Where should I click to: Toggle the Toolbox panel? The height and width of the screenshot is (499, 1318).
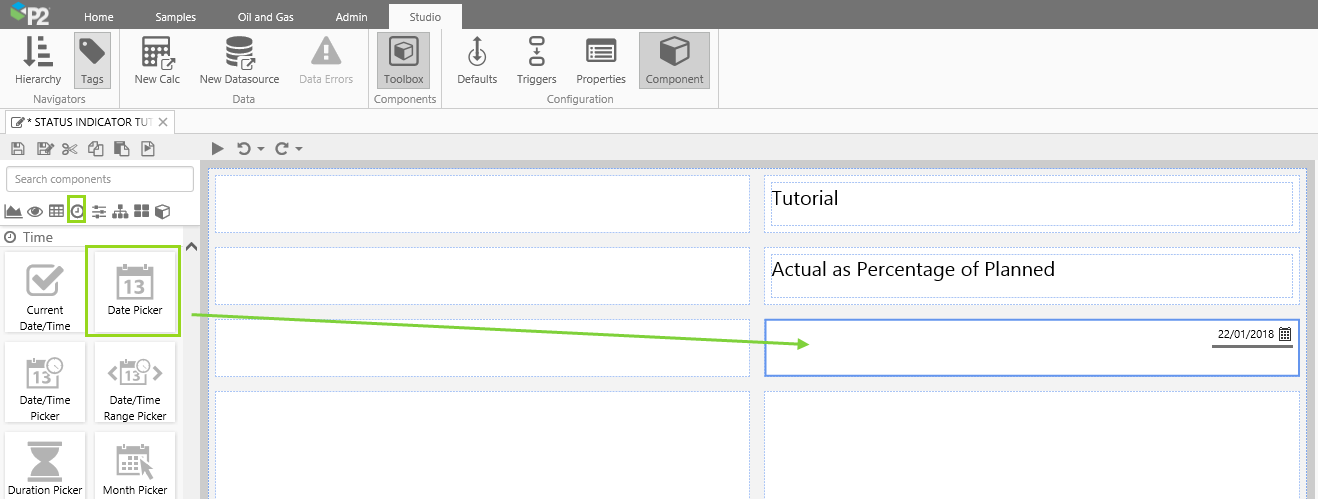coord(404,60)
